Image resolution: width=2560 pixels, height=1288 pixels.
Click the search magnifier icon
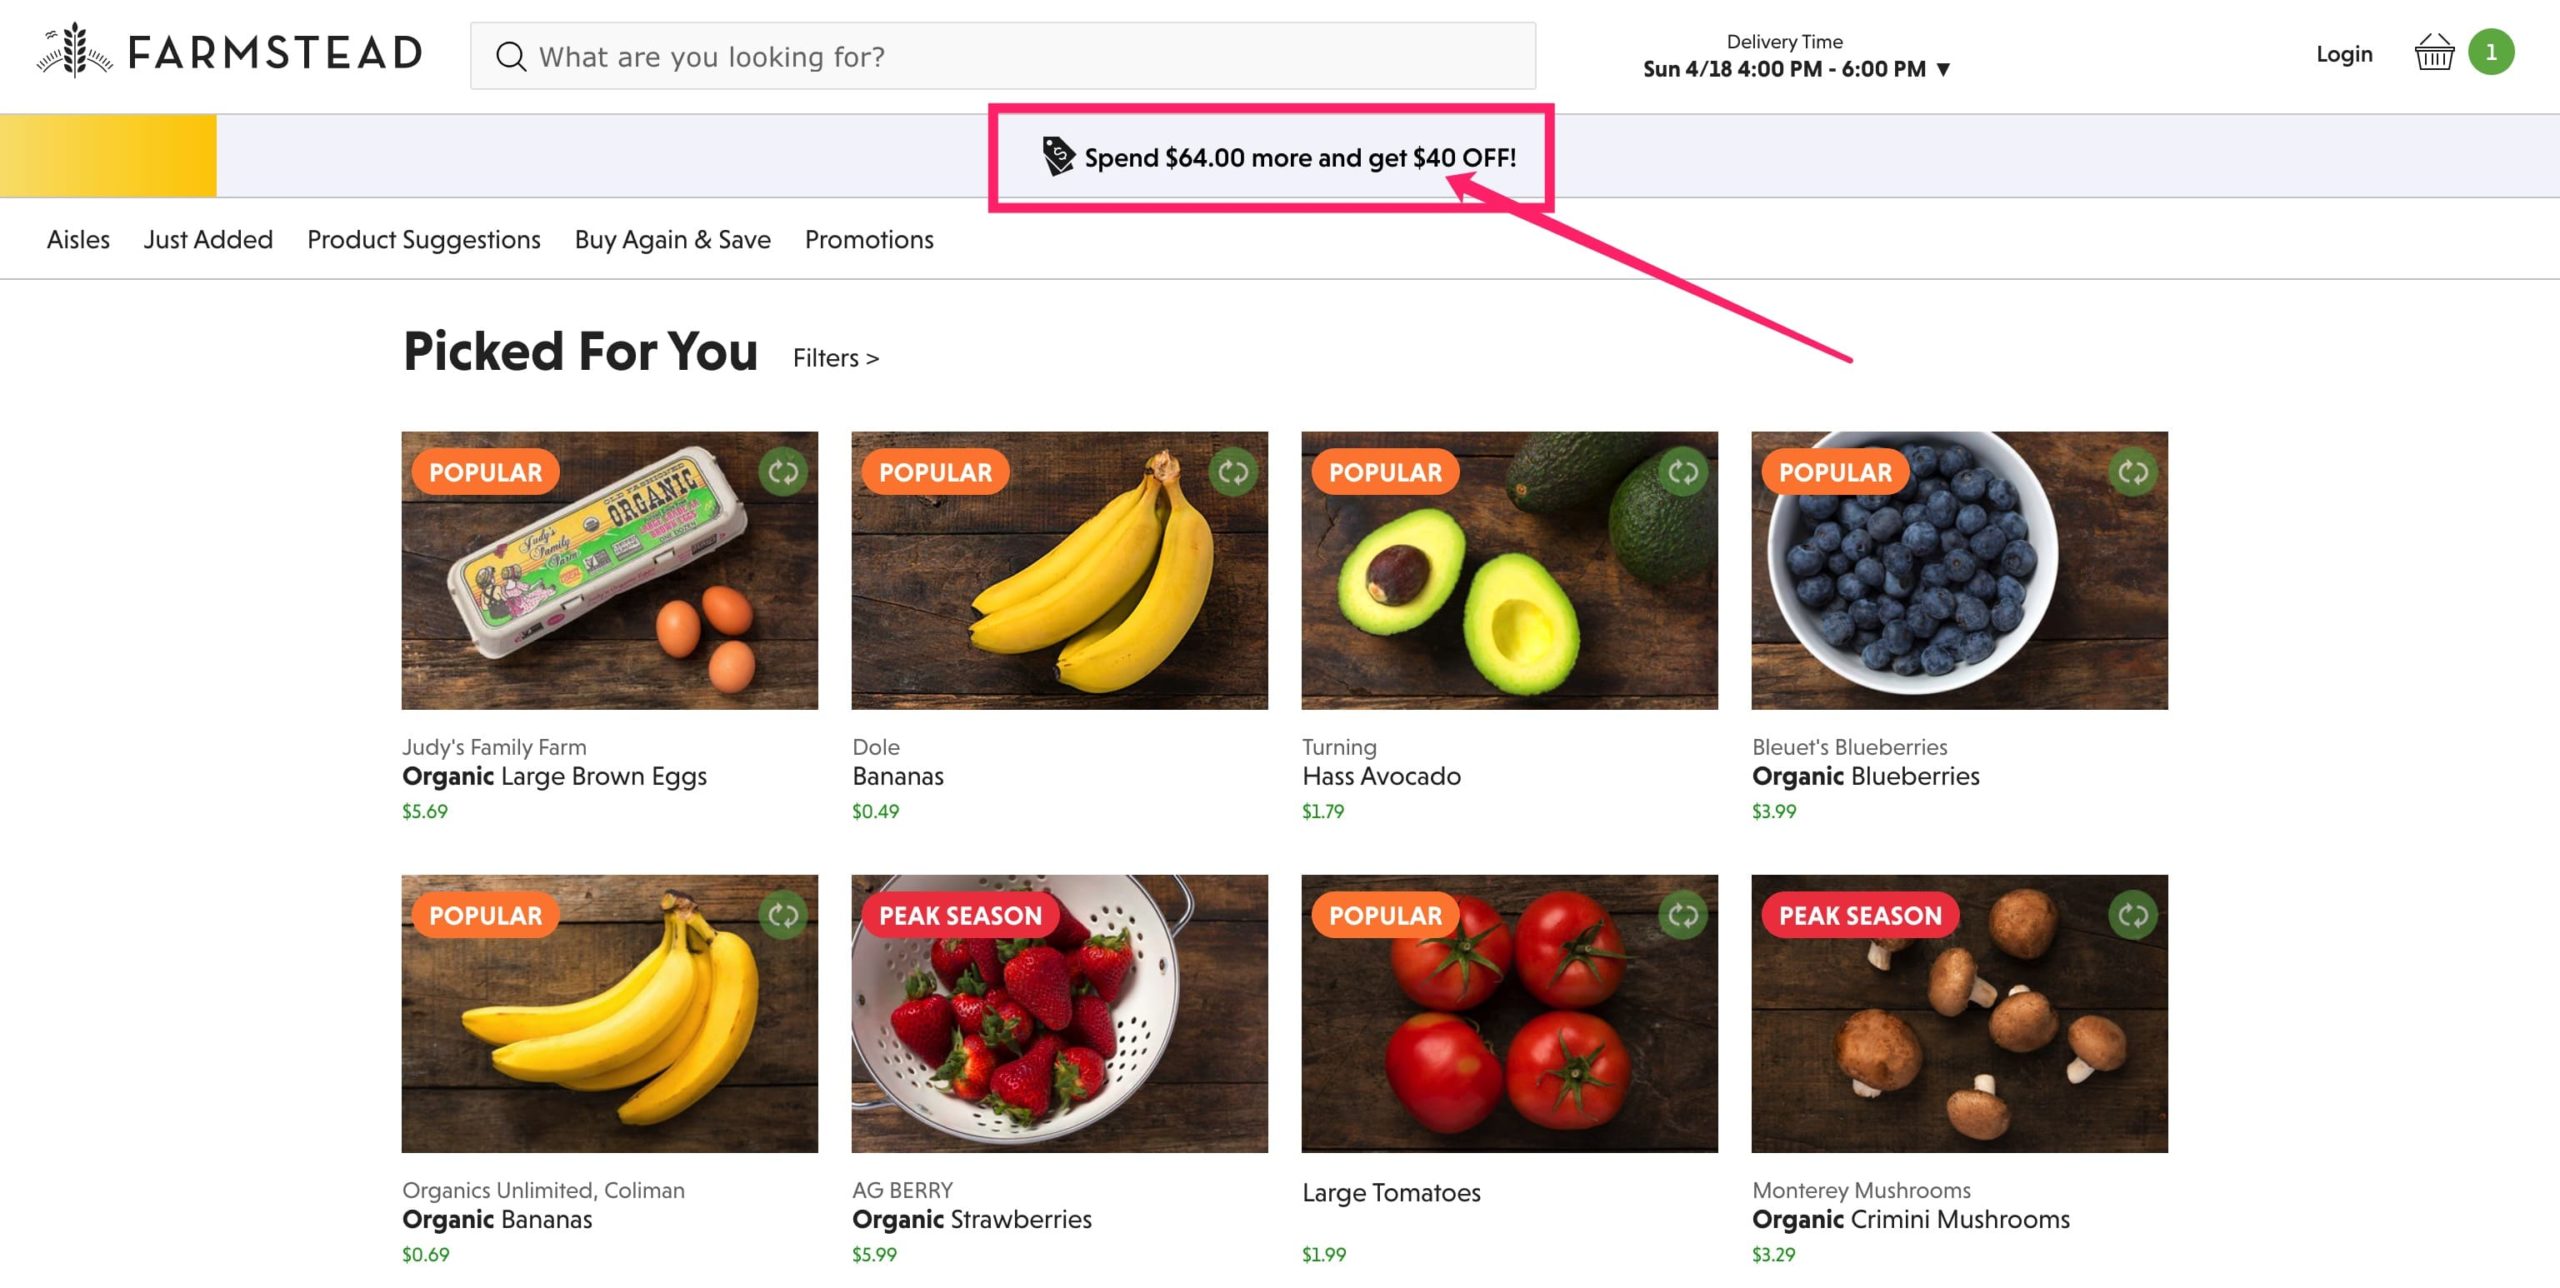tap(510, 57)
